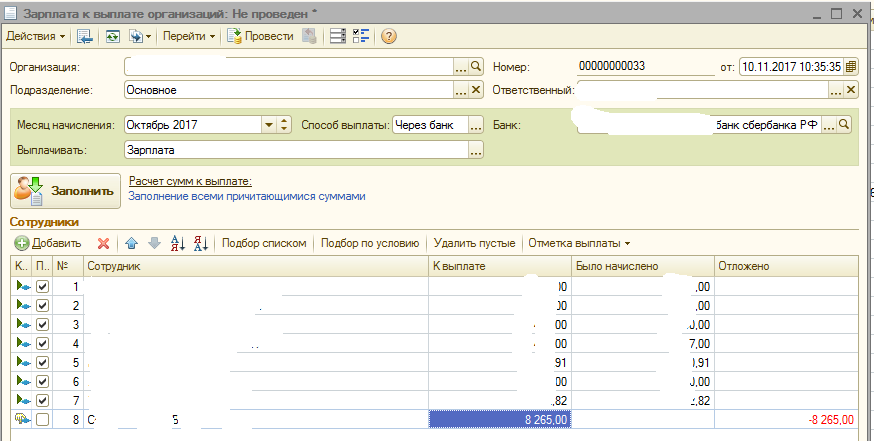Click the red X delete row icon
The width and height of the screenshot is (874, 441).
(102, 243)
